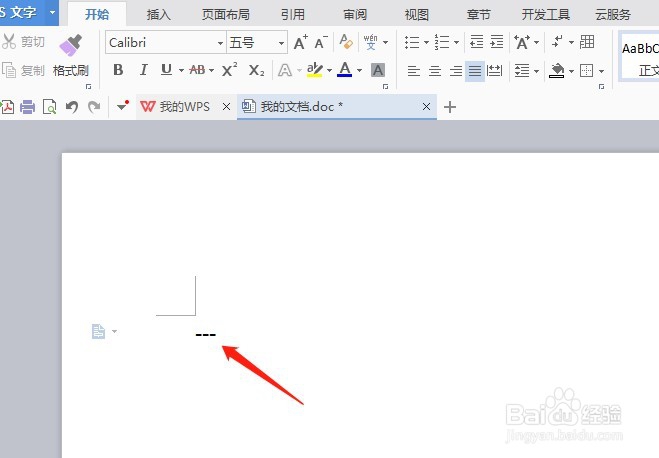Viewport: 659px width, 458px height.
Task: Click the bullet list icon
Action: click(x=412, y=42)
